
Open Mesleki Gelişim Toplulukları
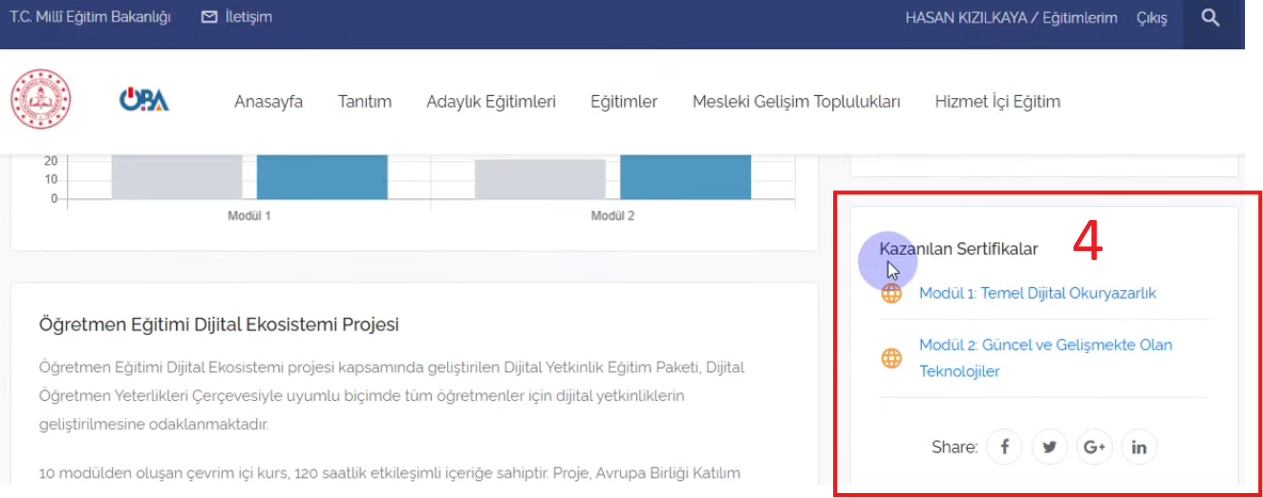click(796, 102)
